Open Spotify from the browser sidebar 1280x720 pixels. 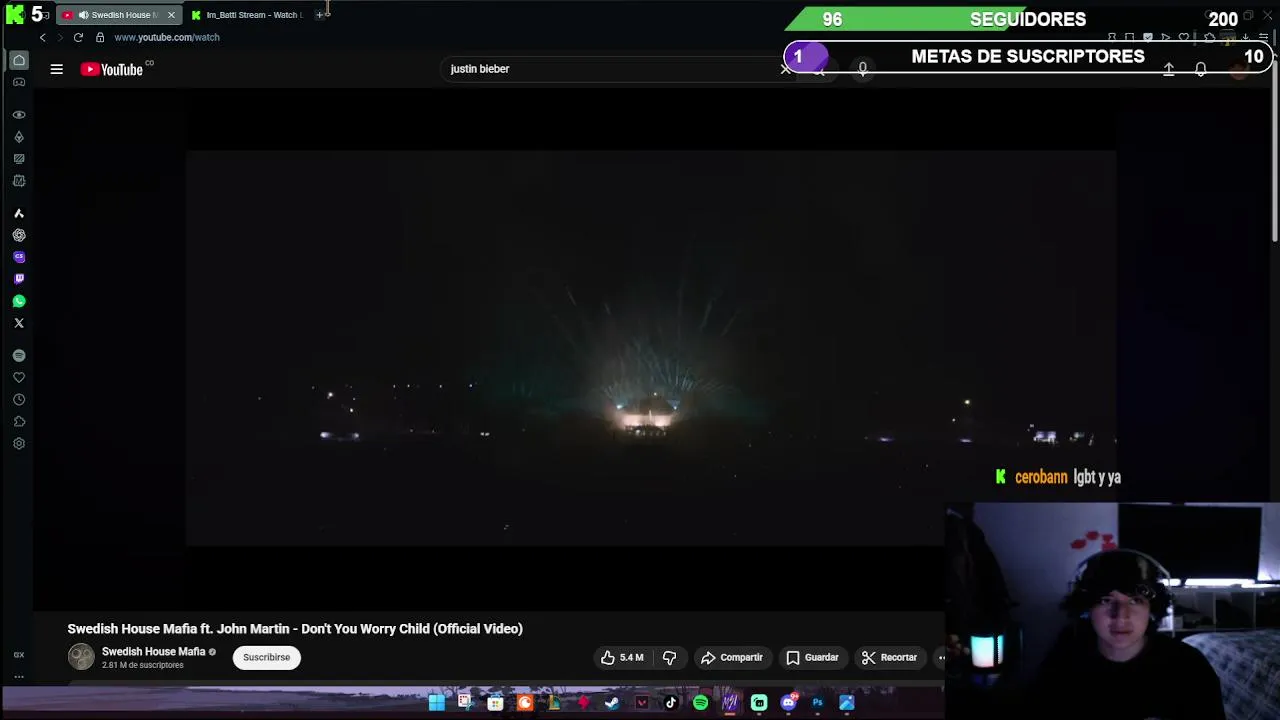point(19,356)
